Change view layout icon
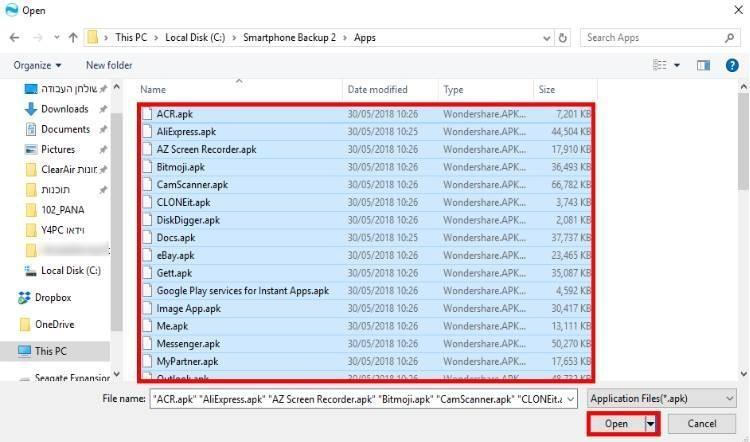Viewport: 750px width, 442px height. 660,65
